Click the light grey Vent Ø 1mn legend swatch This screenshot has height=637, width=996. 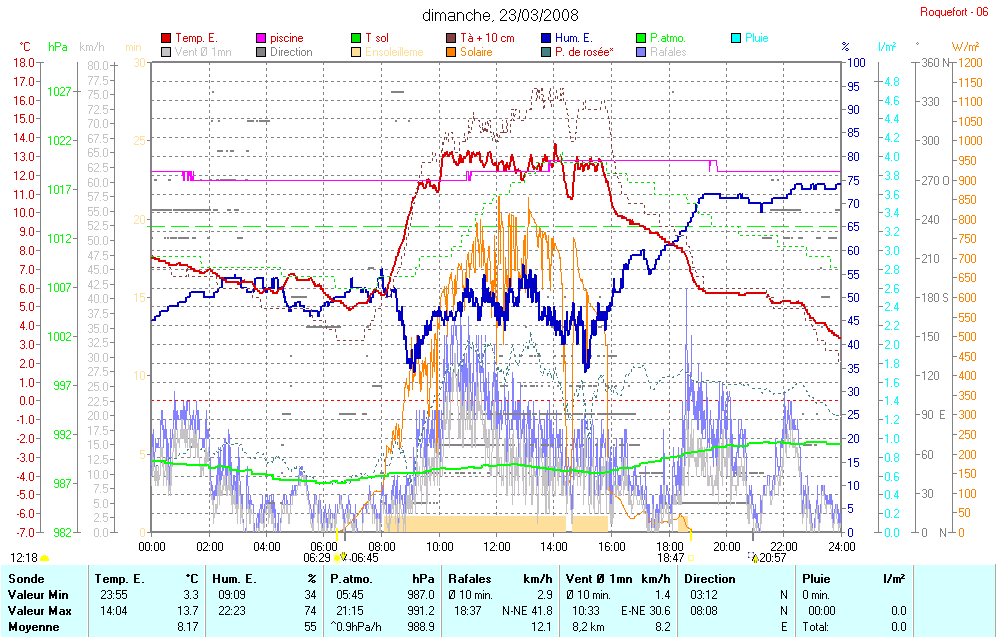166,52
